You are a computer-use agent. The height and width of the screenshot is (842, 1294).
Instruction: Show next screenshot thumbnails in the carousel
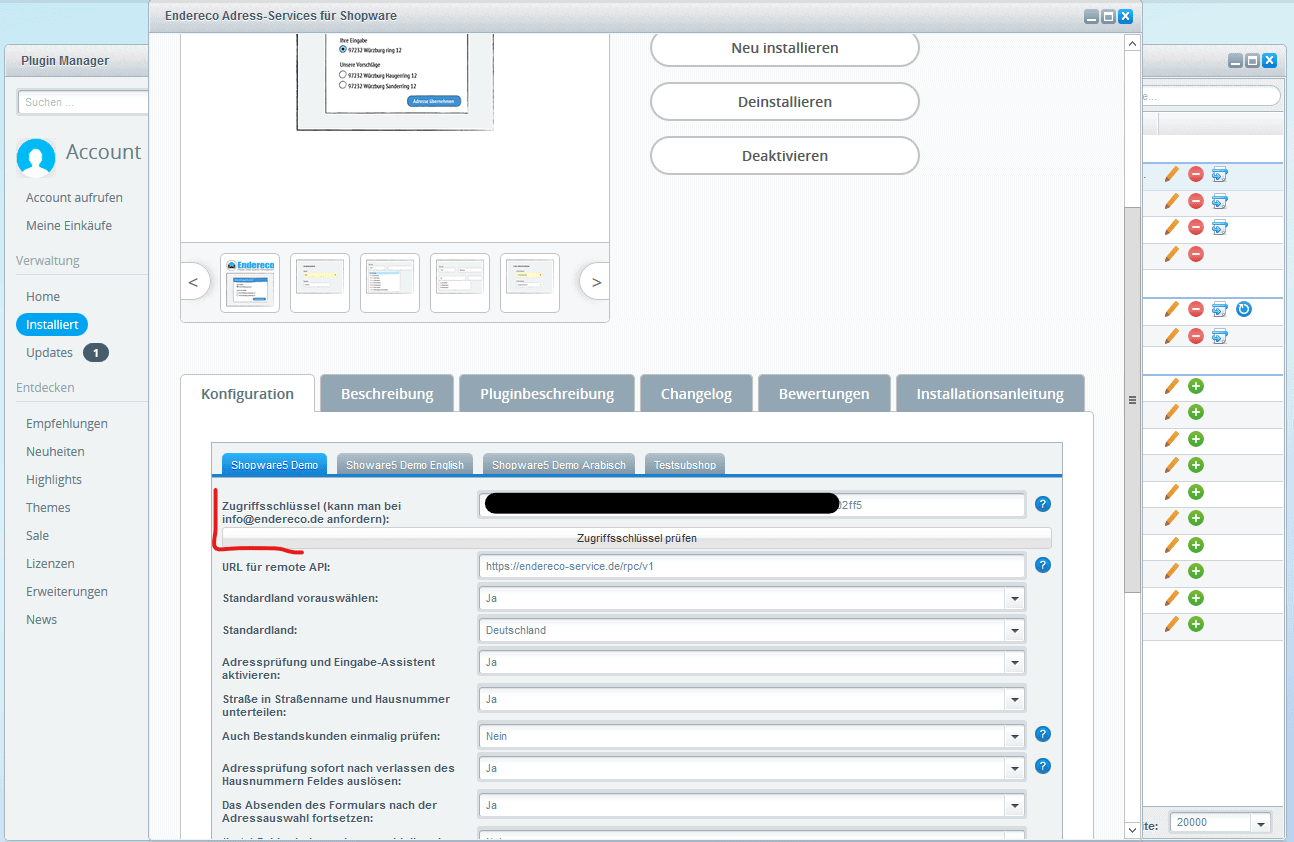tap(596, 282)
